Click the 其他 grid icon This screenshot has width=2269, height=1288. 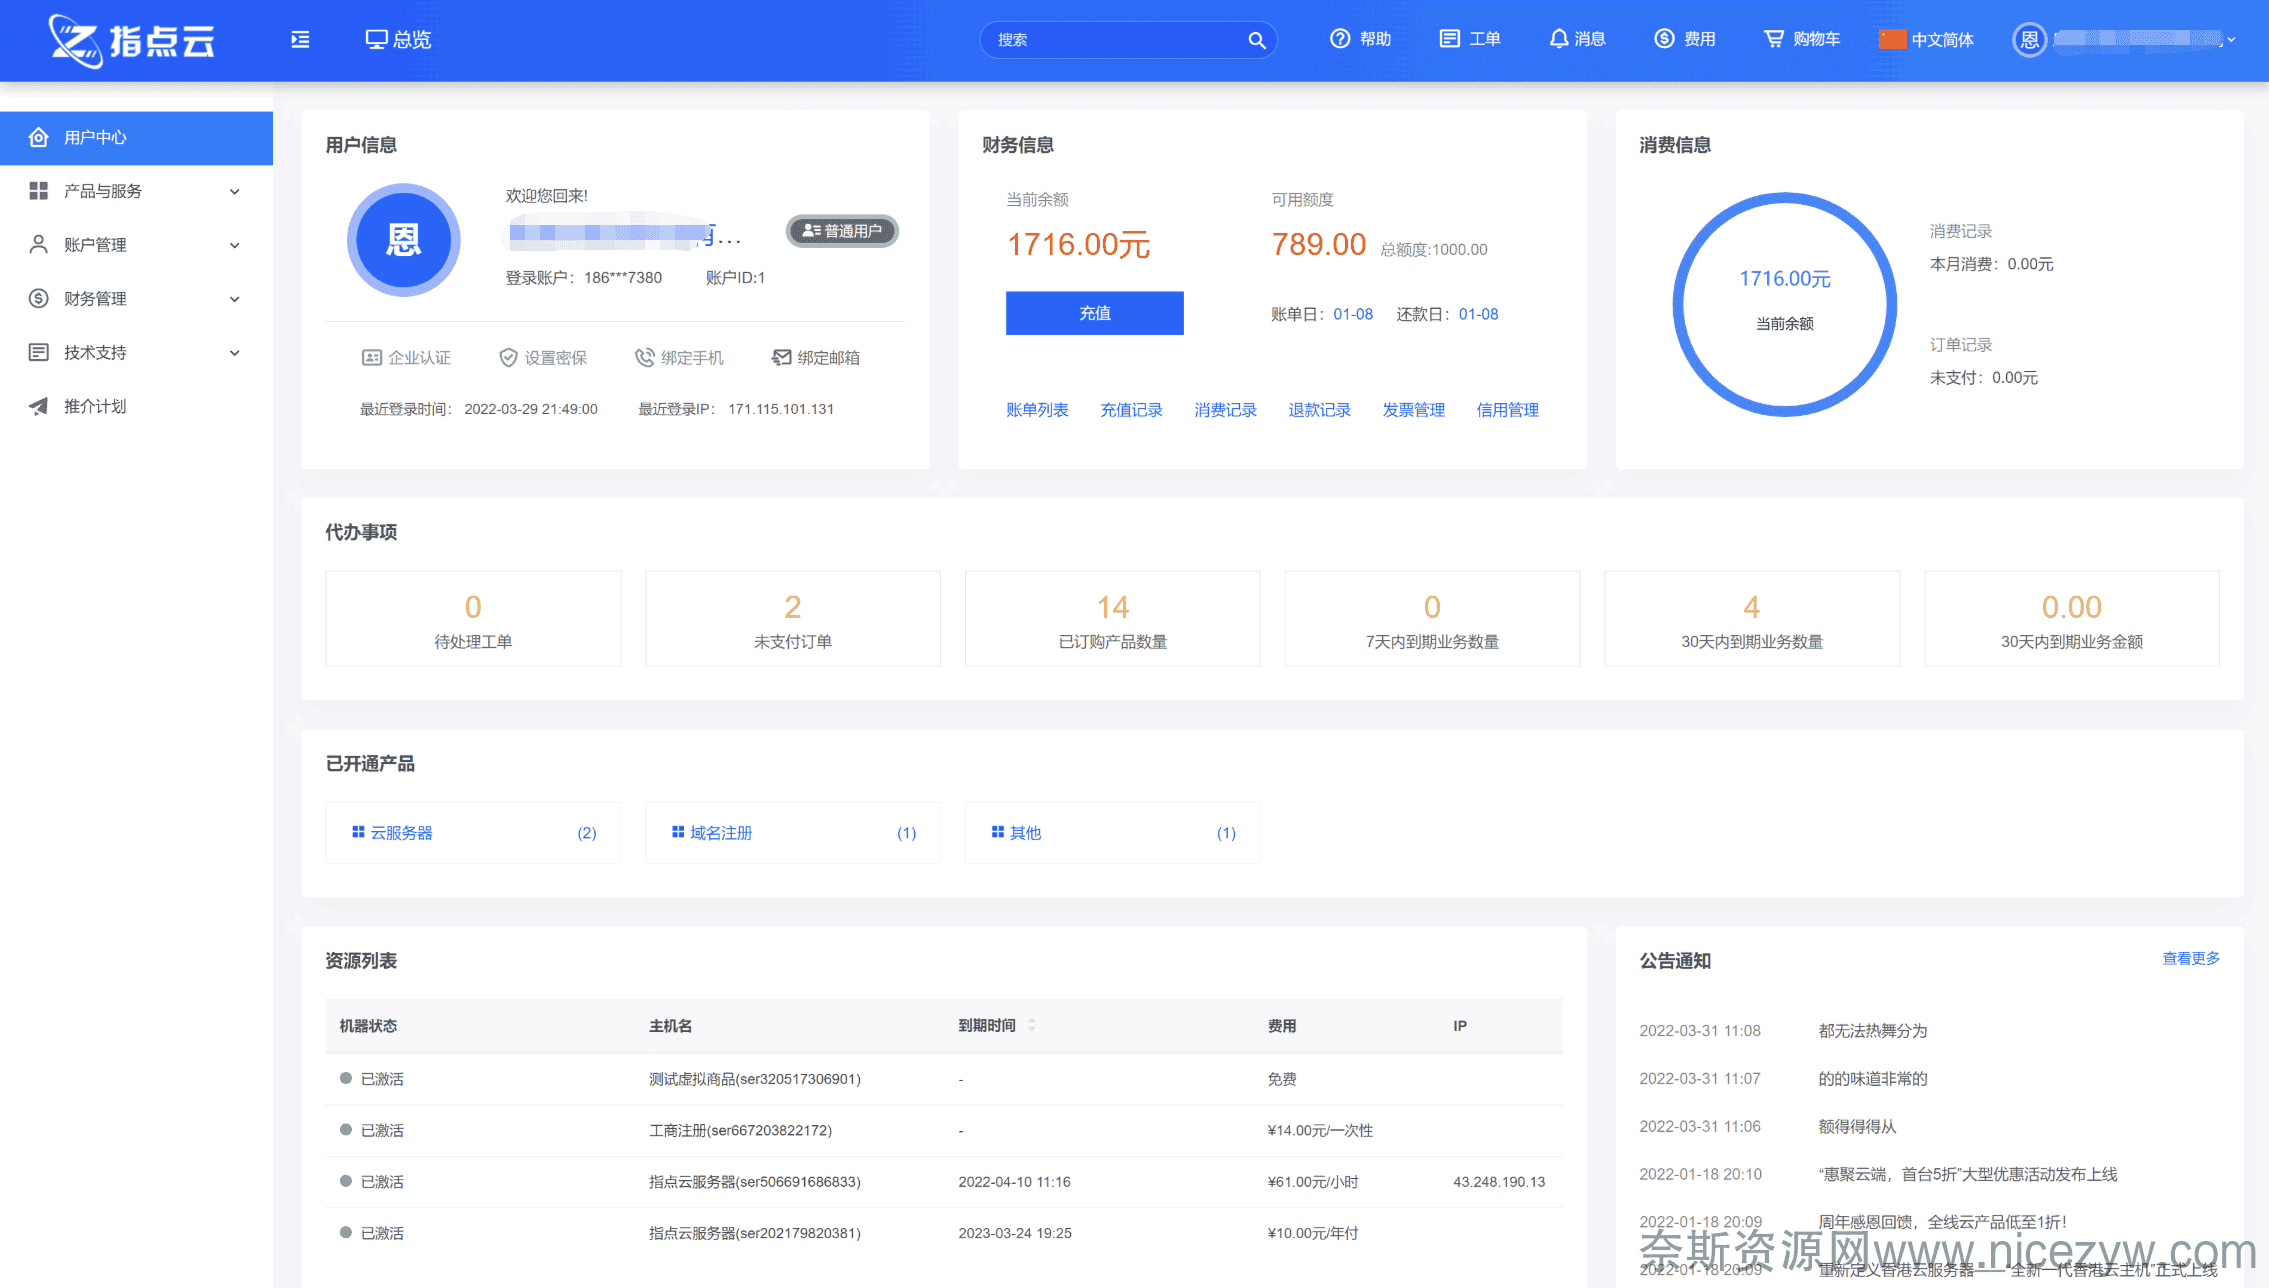pyautogui.click(x=997, y=832)
